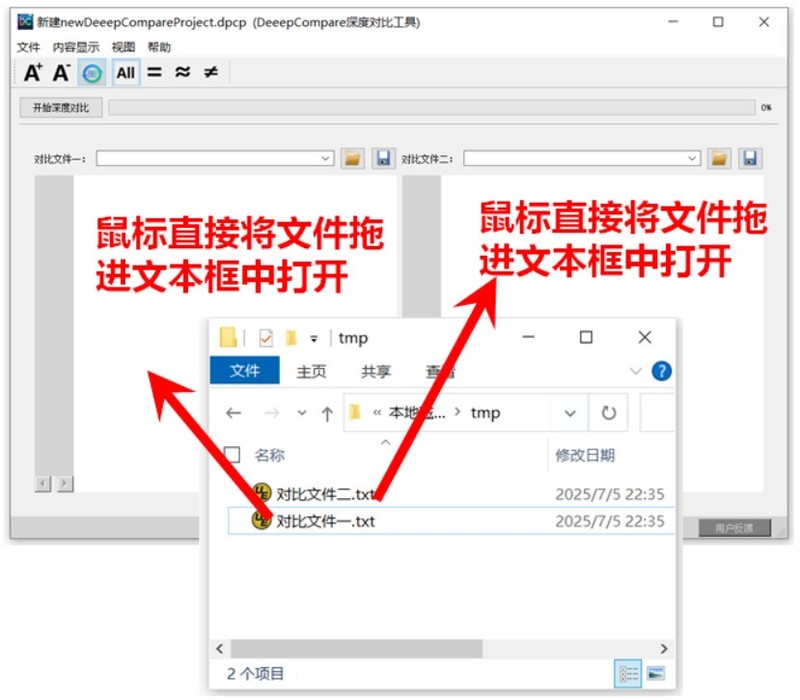This screenshot has width=800, height=700.
Task: Select file 对比文件二.txt
Action: pos(327,494)
